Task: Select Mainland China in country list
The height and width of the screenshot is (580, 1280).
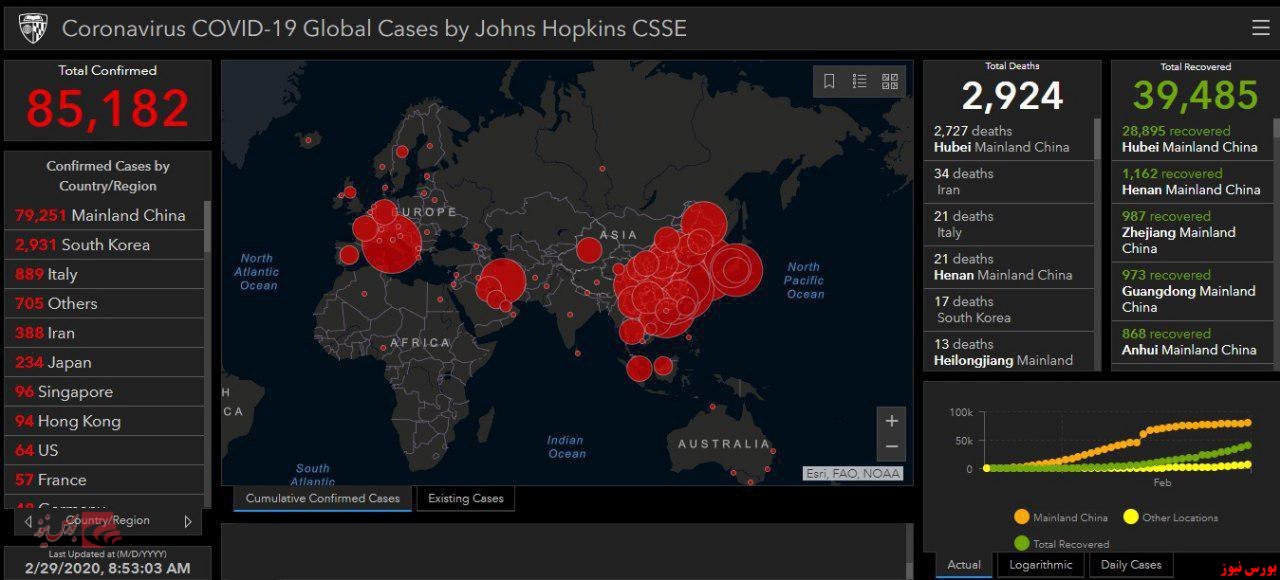Action: coord(105,215)
